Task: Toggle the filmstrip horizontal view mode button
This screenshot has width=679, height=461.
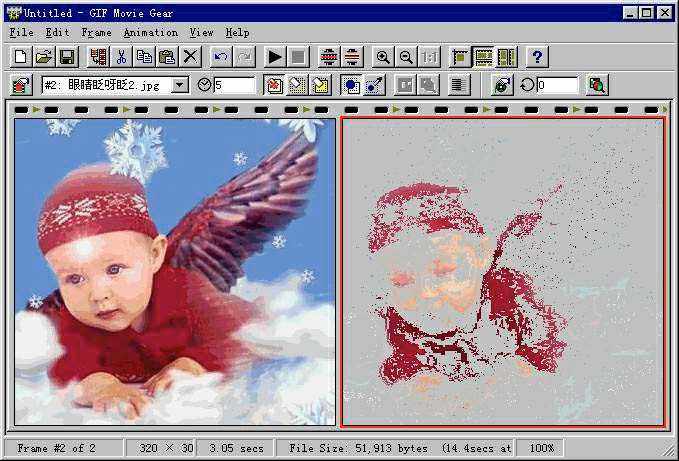Action: 483,58
